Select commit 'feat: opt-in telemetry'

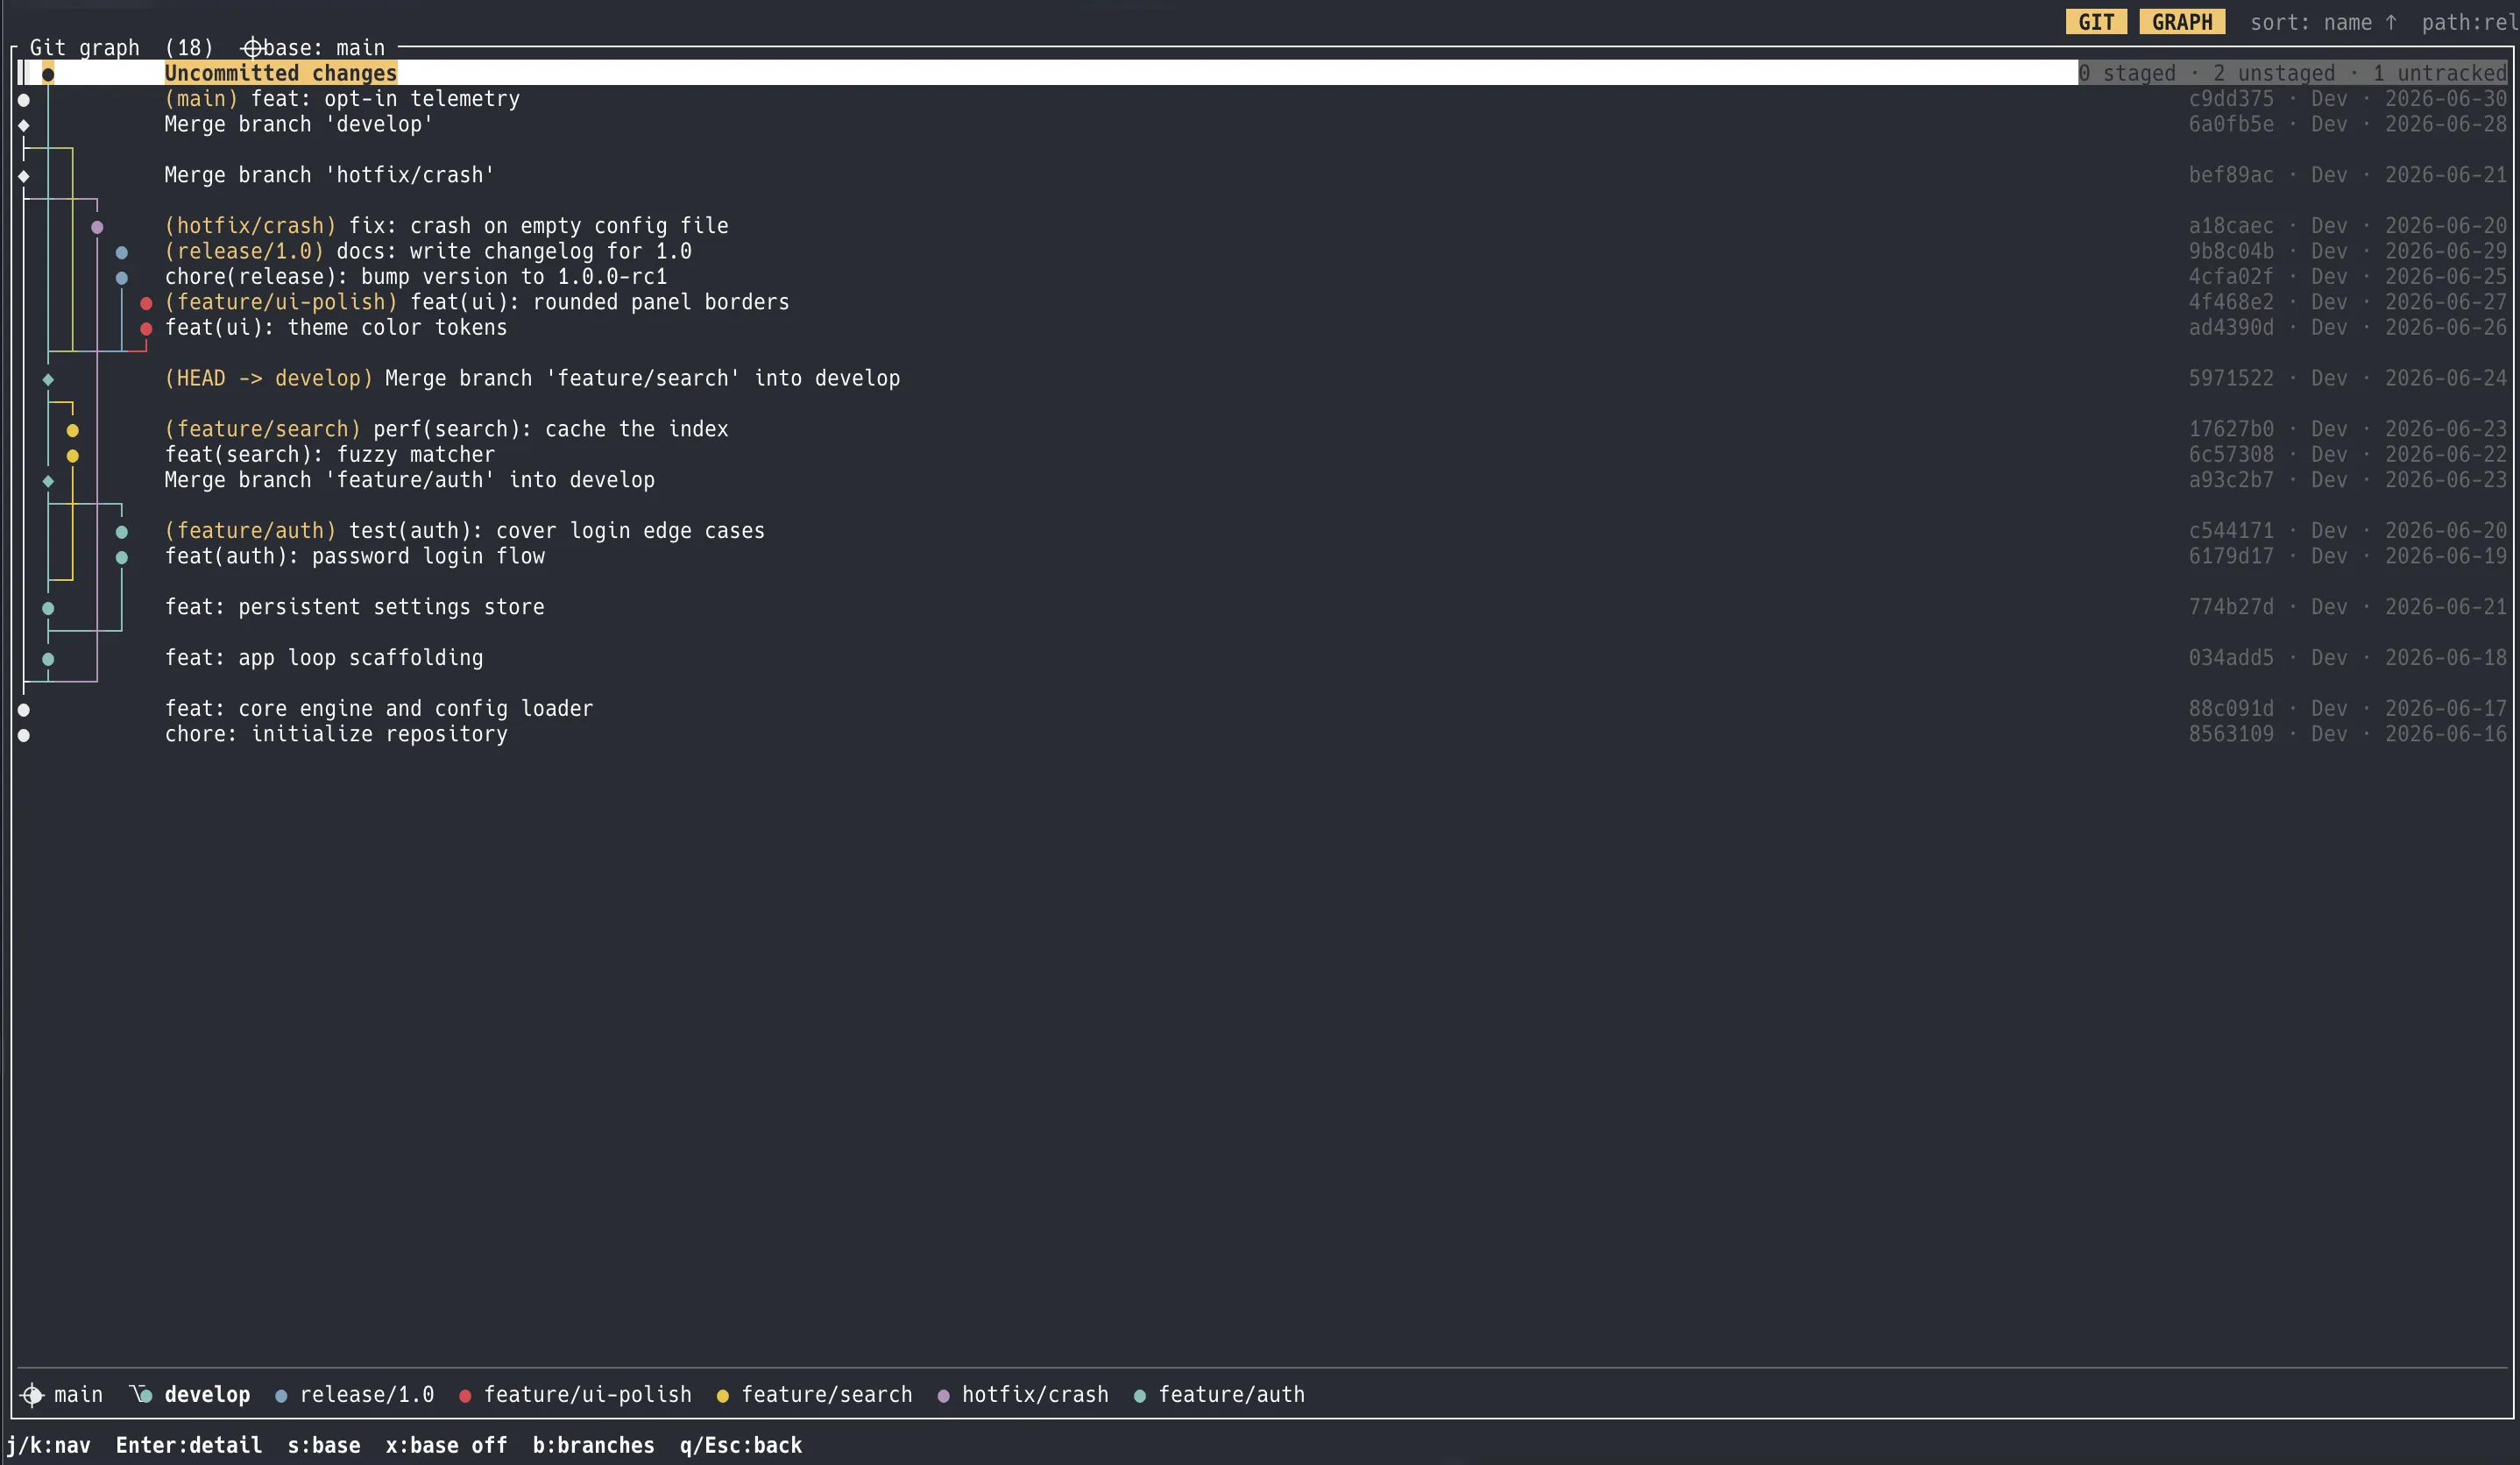coord(1262,99)
